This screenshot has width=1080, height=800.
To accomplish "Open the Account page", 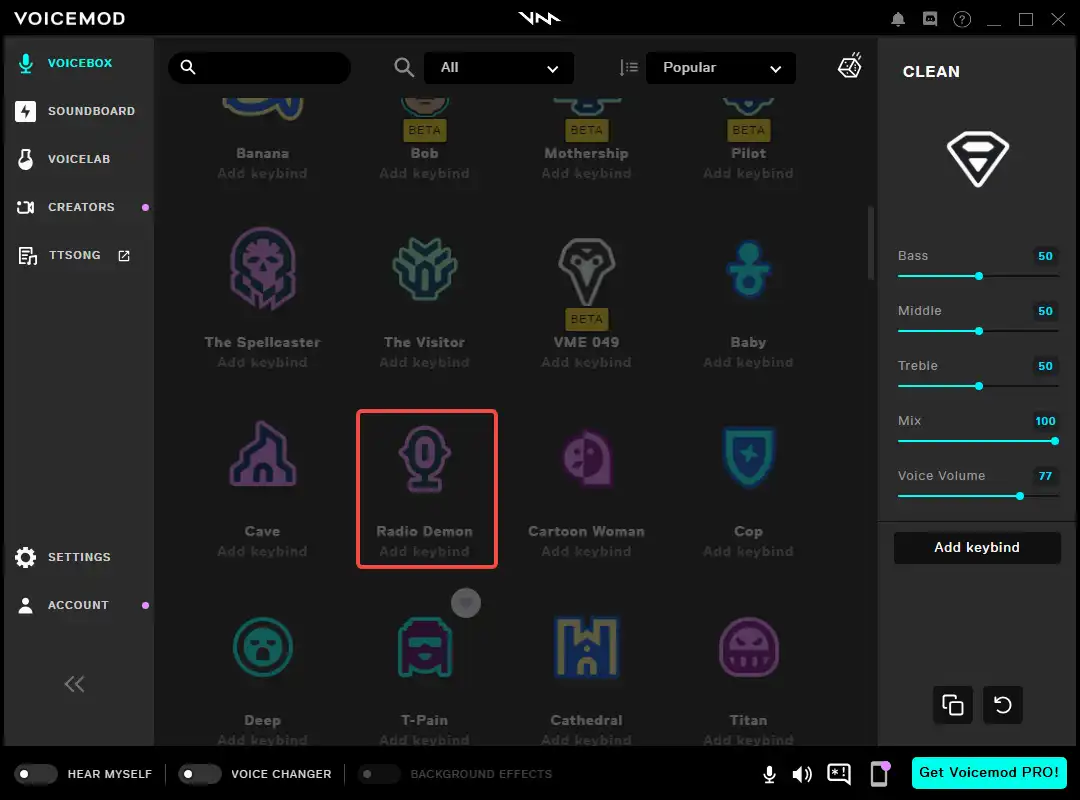I will (x=63, y=605).
